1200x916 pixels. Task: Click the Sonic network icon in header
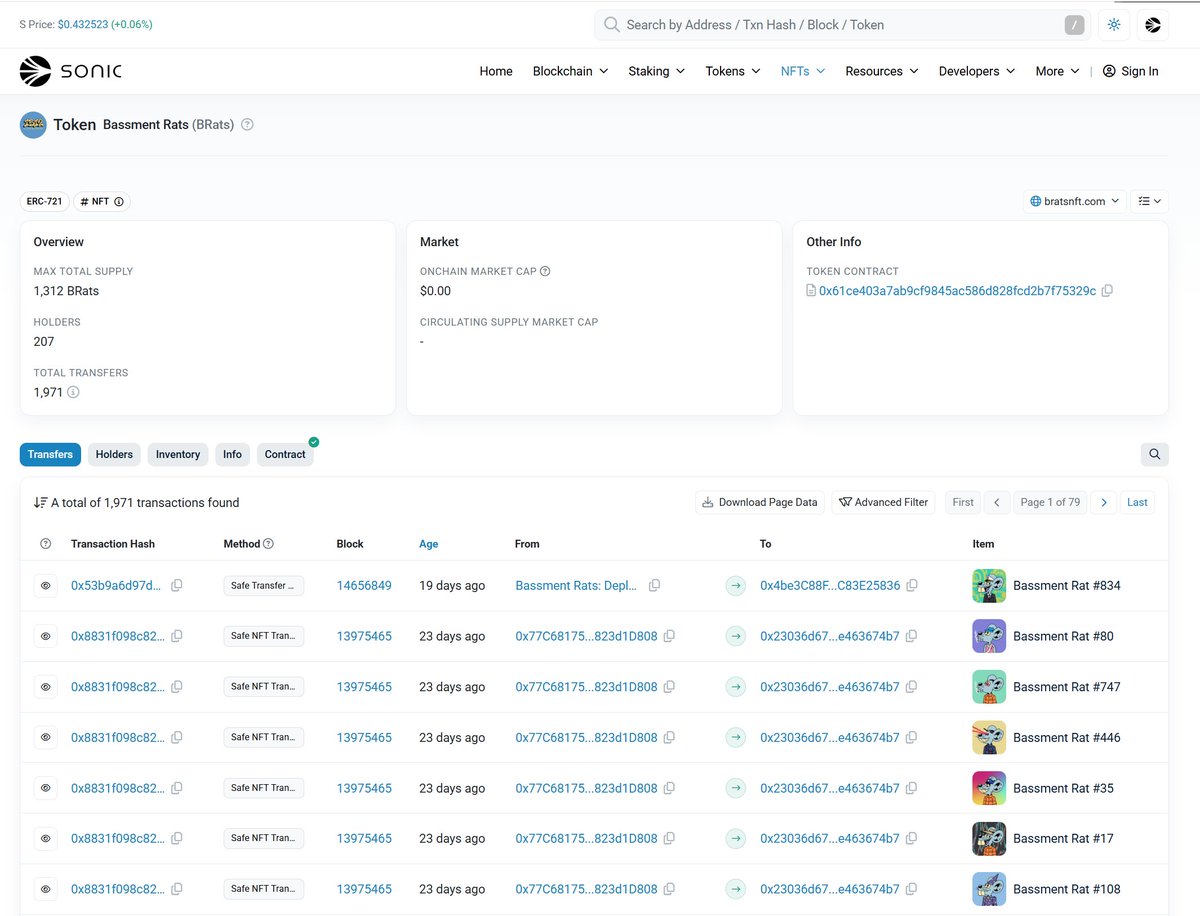coord(1152,25)
